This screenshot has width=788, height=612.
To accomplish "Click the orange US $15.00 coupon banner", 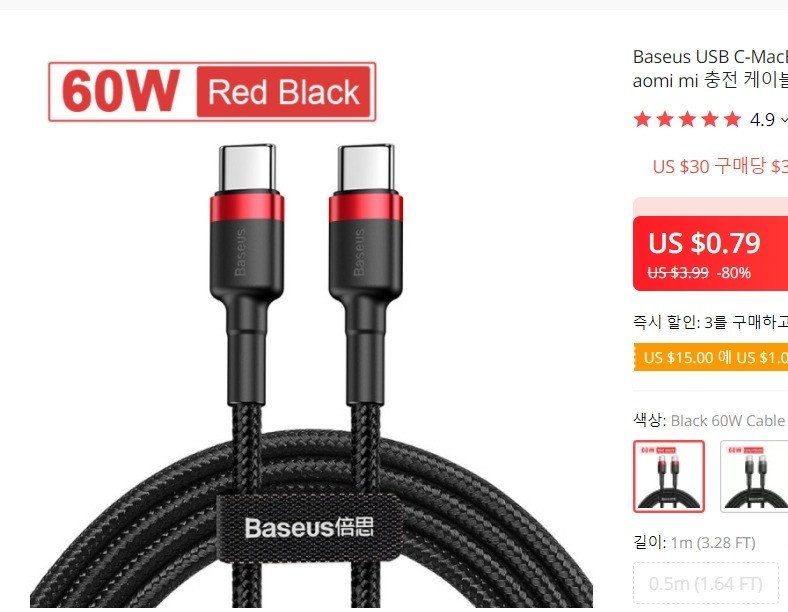I will pyautogui.click(x=711, y=357).
